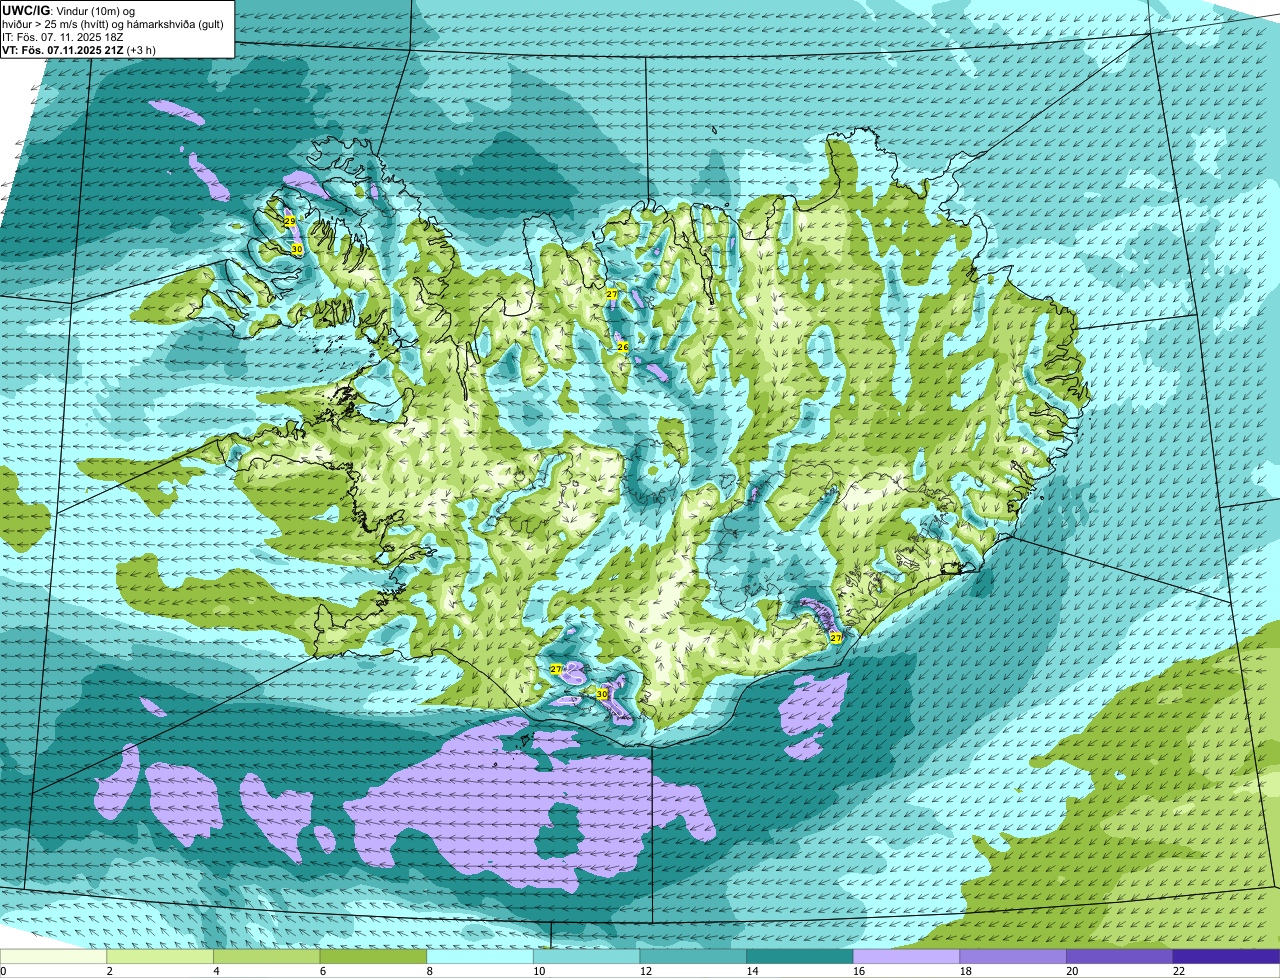This screenshot has height=978, width=1280.
Task: Select the medium purple 18–20 m/s swatch
Action: 1013,957
